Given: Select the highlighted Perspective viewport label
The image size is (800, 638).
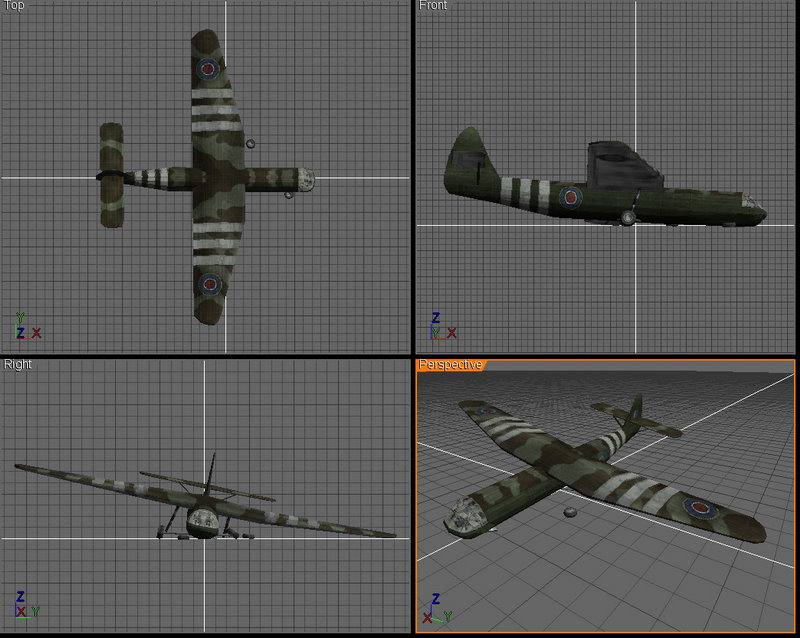Looking at the screenshot, I should pos(450,364).
